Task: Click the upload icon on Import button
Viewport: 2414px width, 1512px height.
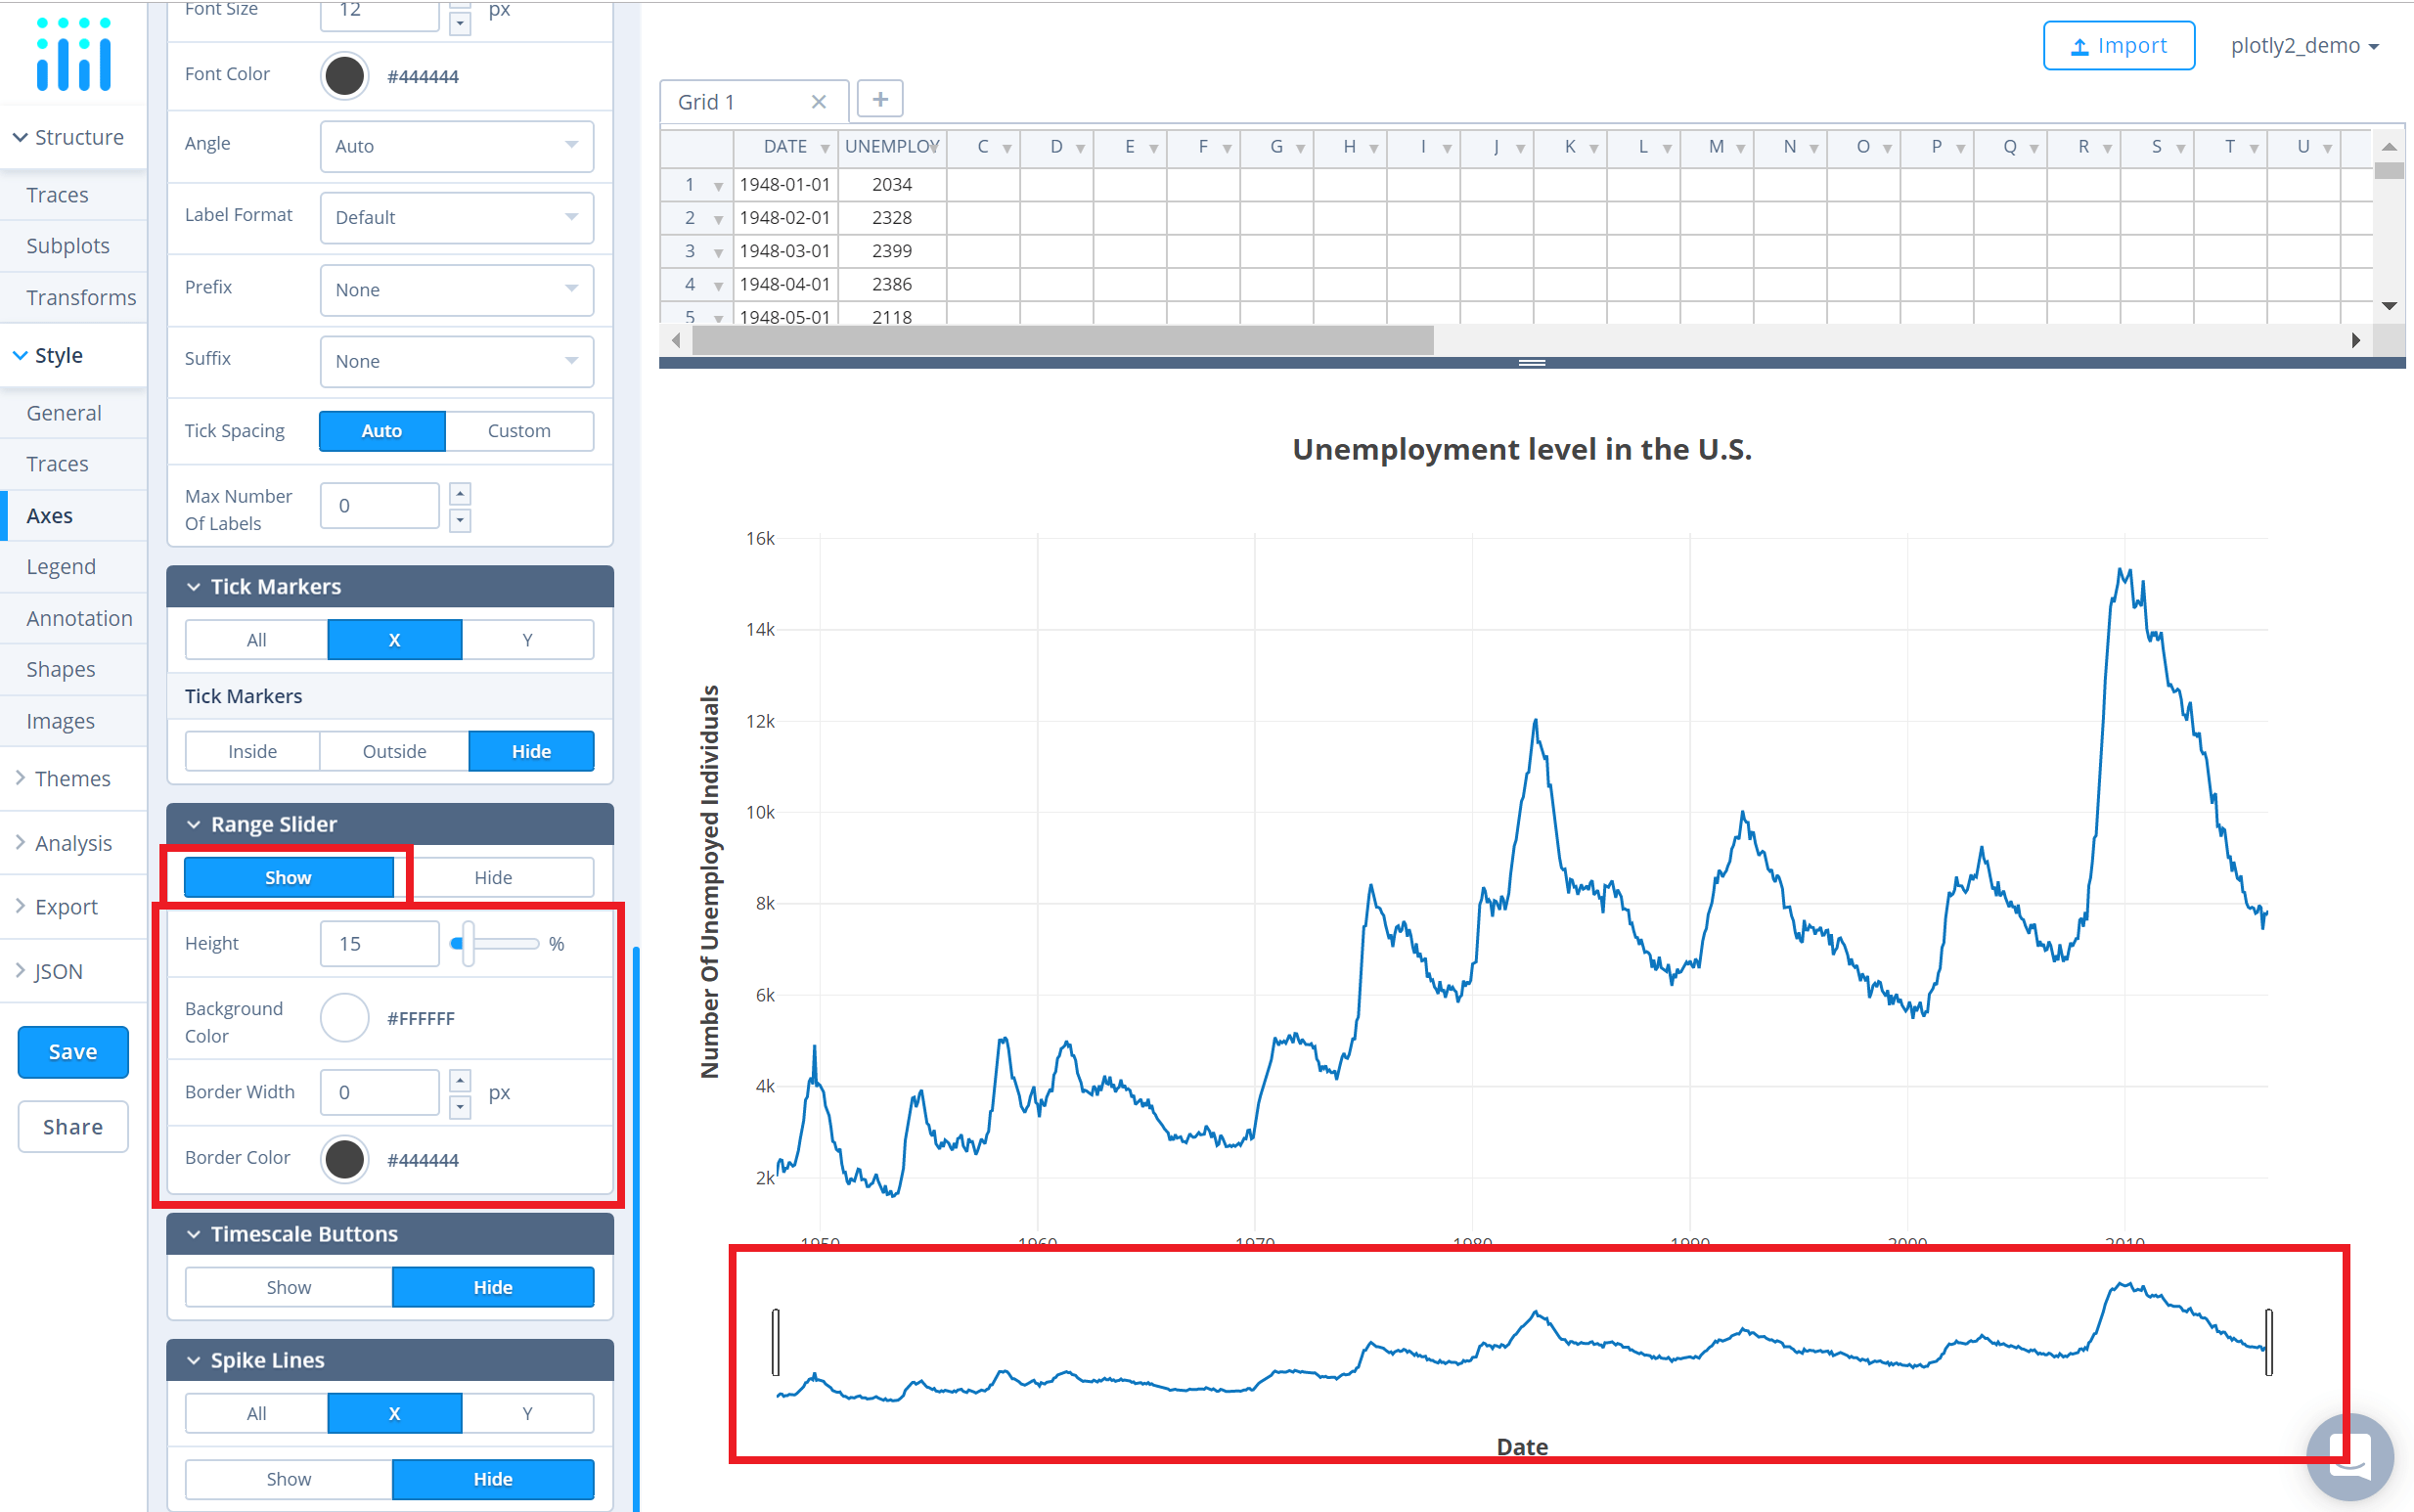Action: click(x=2080, y=47)
